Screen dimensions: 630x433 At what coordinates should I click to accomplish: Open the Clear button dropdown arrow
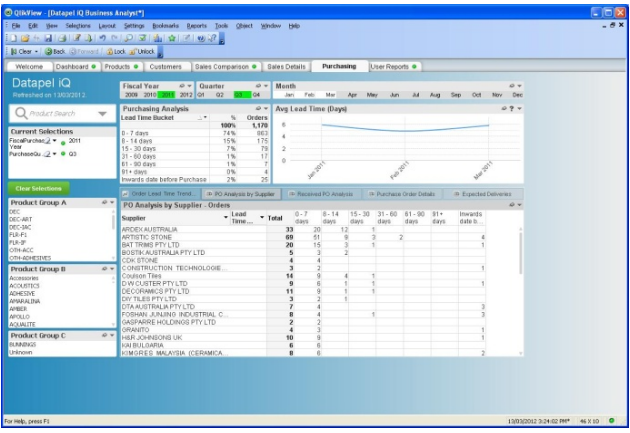click(x=37, y=51)
